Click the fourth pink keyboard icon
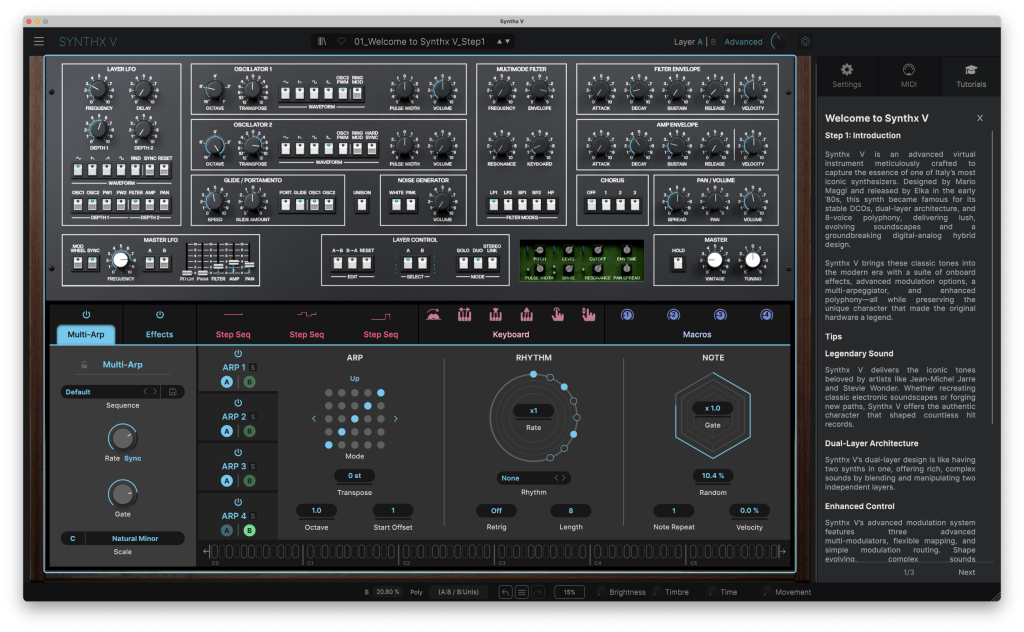This screenshot has width=1024, height=632. pyautogui.click(x=526, y=315)
